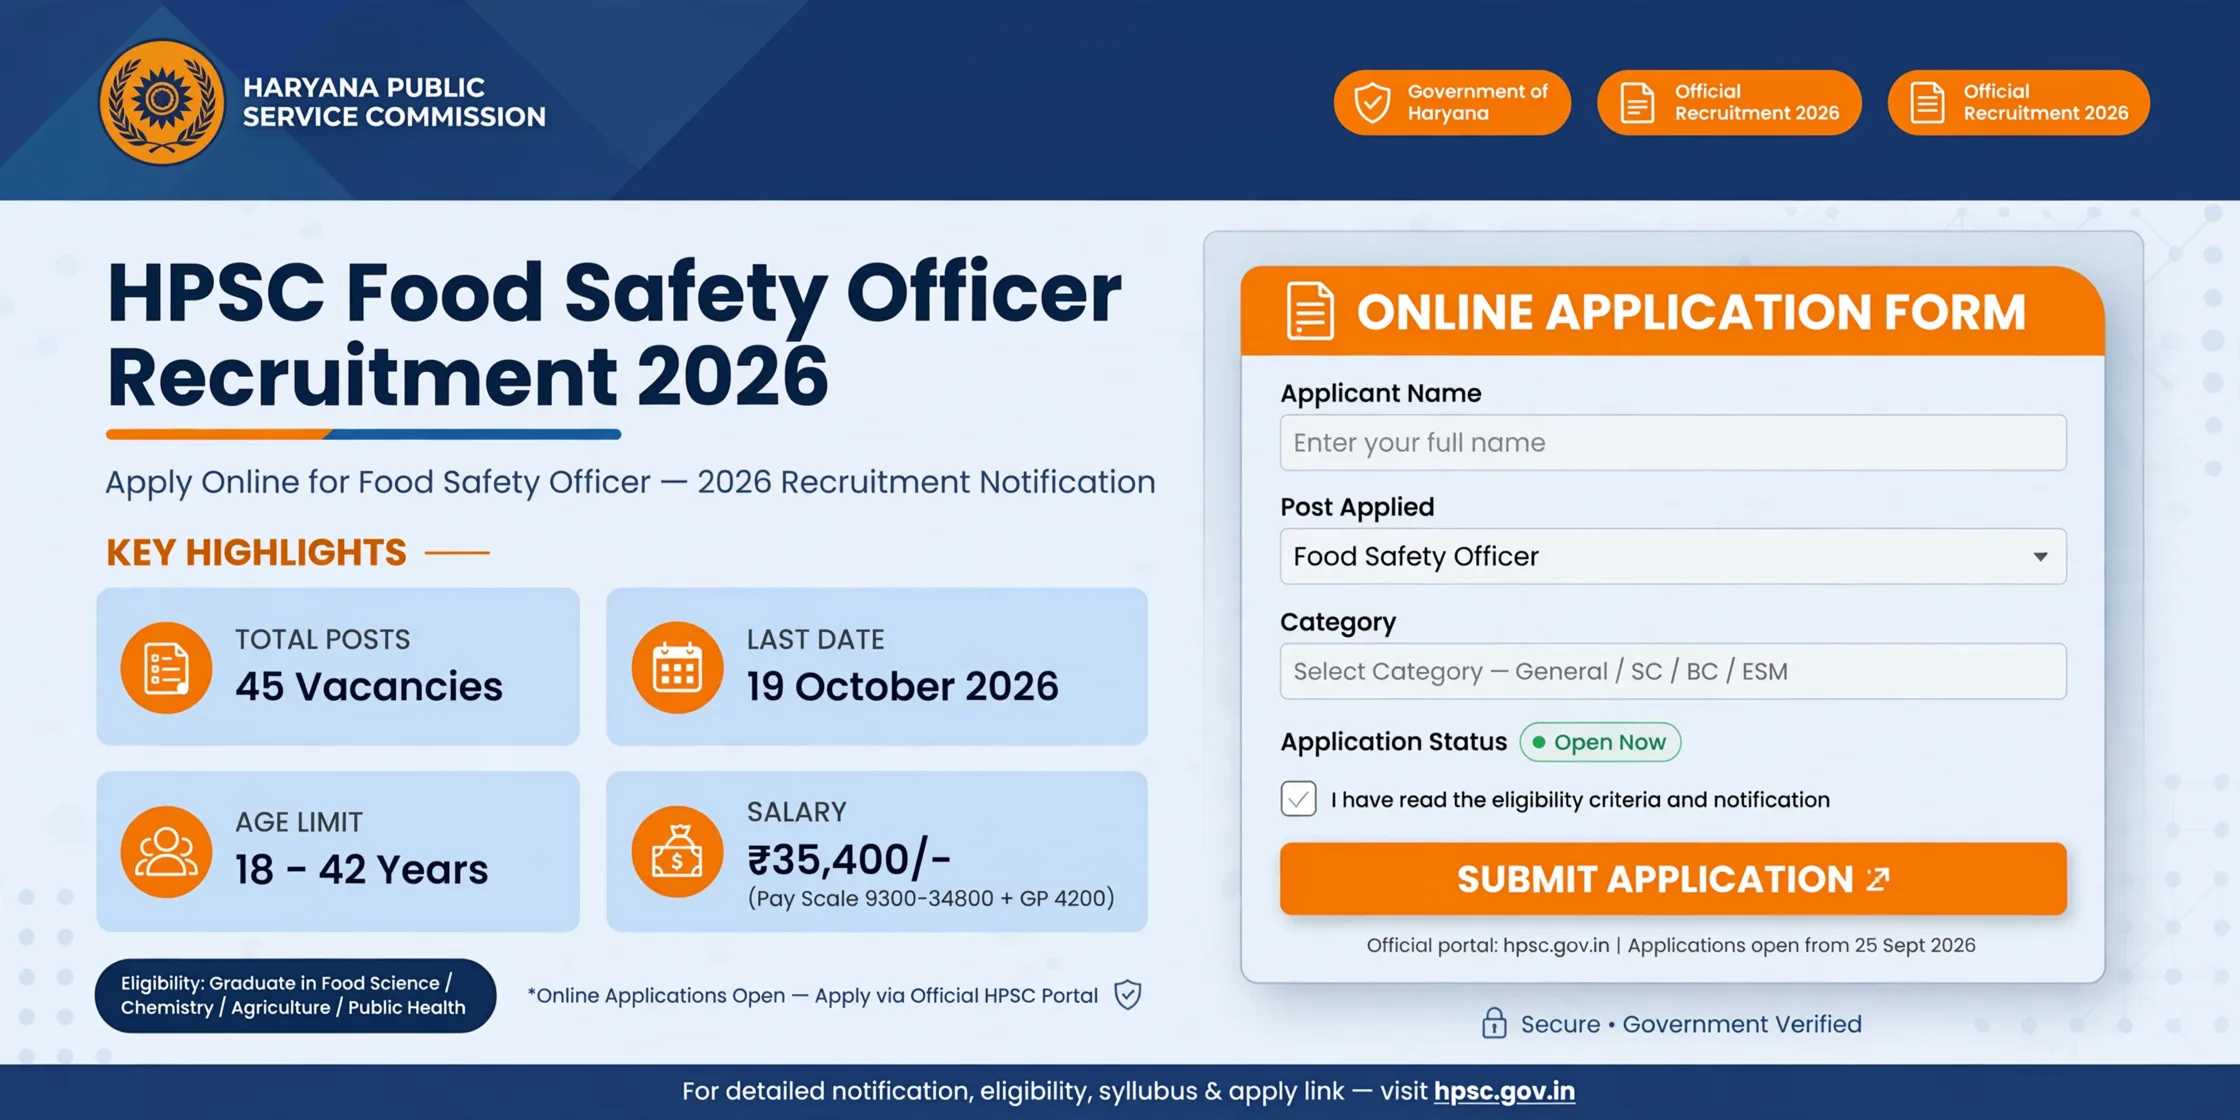Open the Select Category dropdown field
Image resolution: width=2240 pixels, height=1120 pixels.
tap(1673, 671)
